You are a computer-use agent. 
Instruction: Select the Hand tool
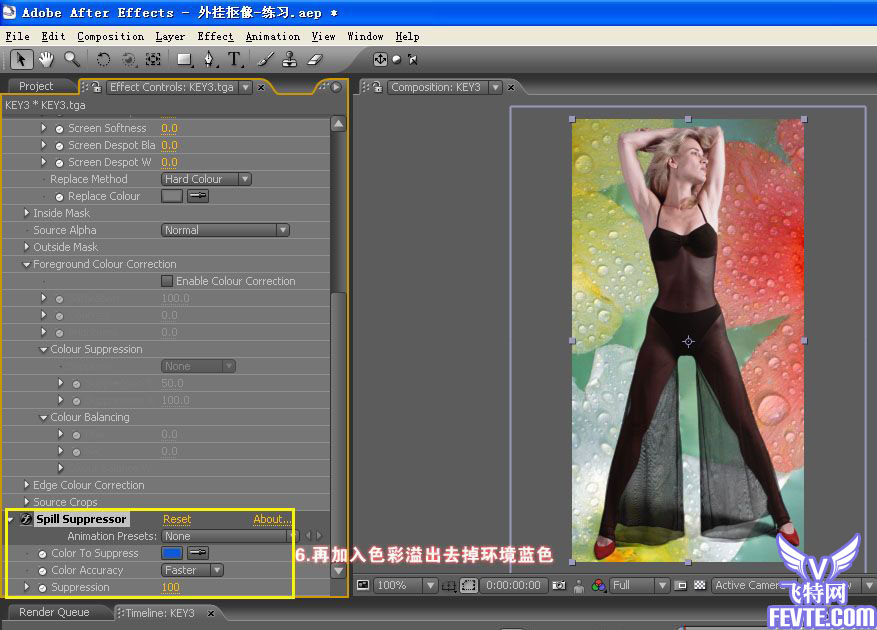click(46, 59)
